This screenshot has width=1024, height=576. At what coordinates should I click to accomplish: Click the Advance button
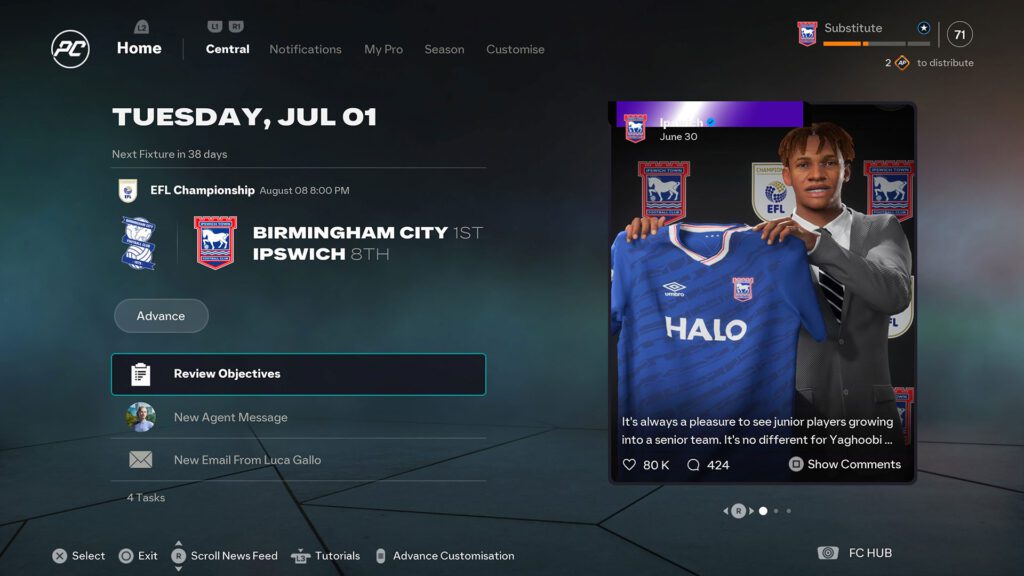(161, 316)
